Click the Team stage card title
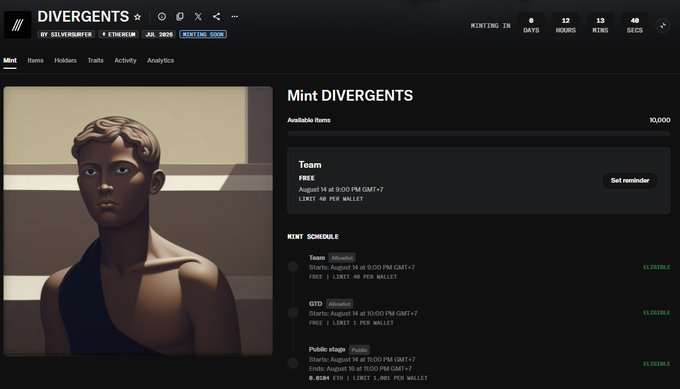 pyautogui.click(x=310, y=165)
